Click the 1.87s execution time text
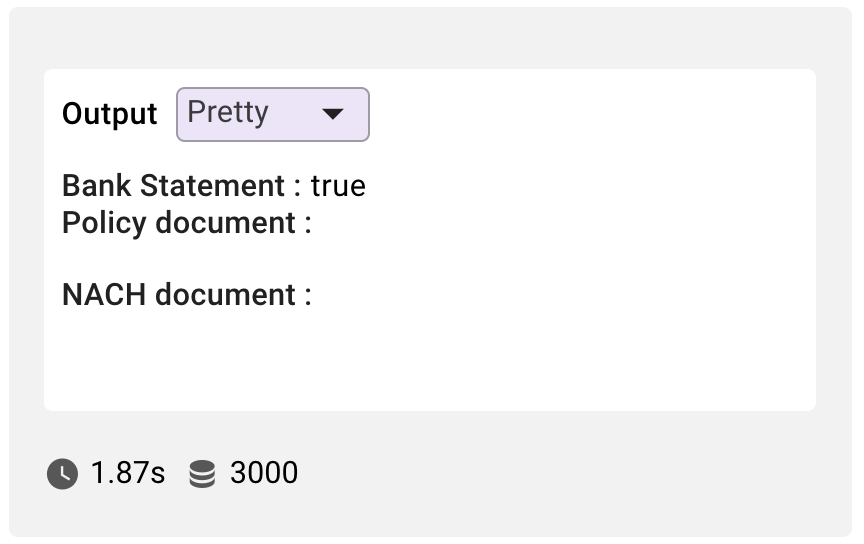864x544 pixels. coord(128,473)
